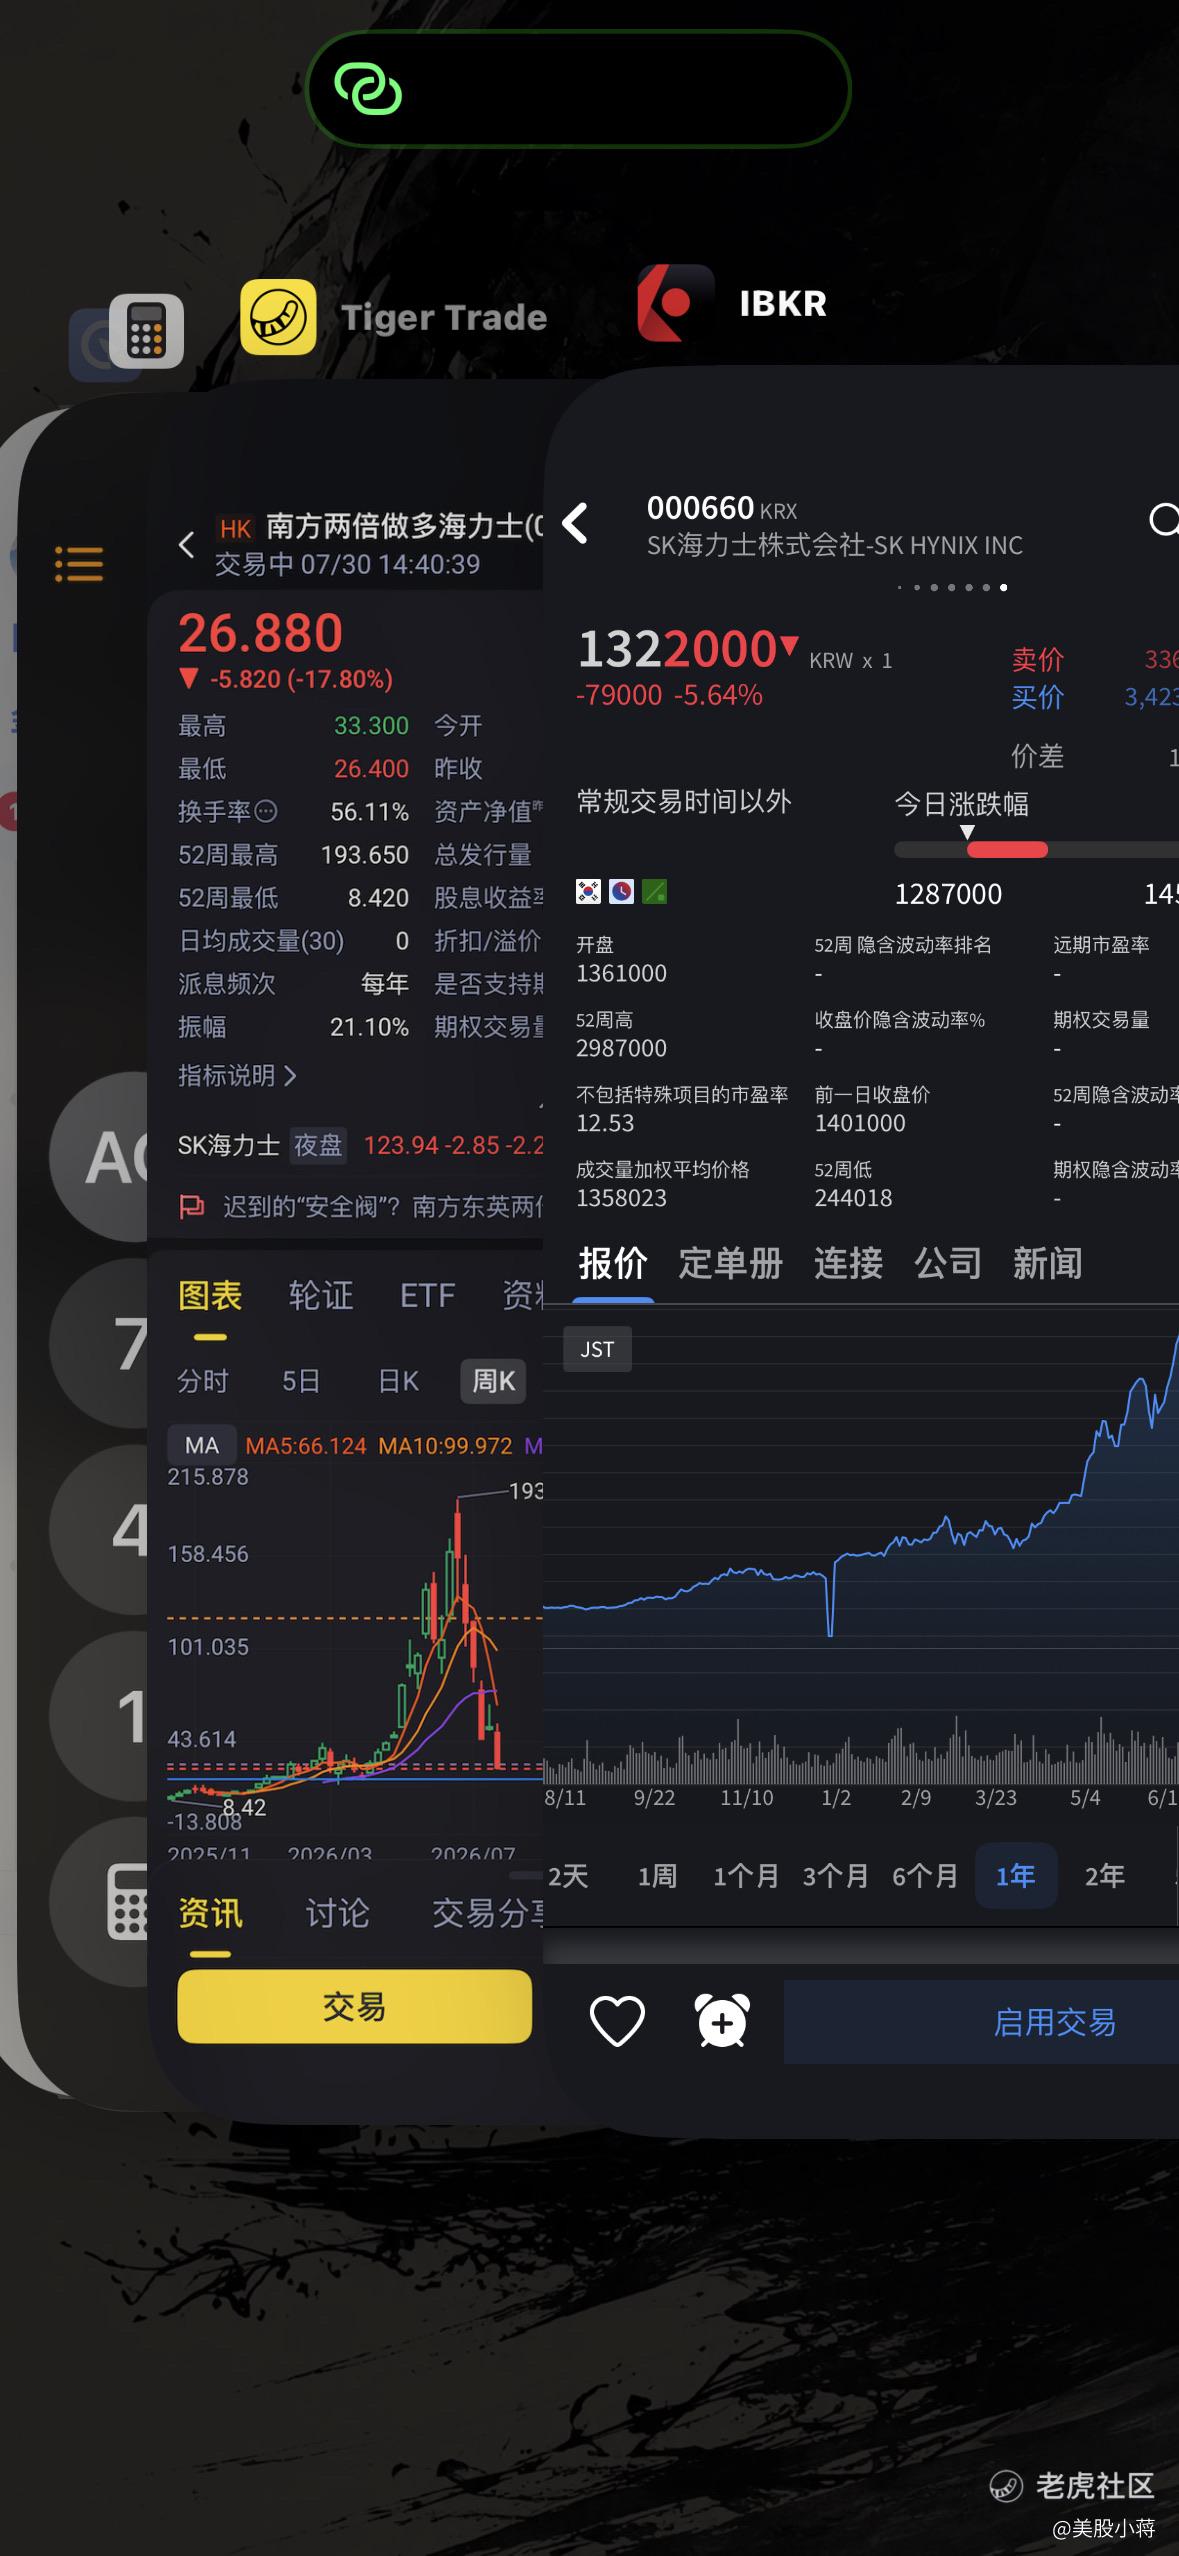Go back in Tiger Trade stock page

click(186, 545)
